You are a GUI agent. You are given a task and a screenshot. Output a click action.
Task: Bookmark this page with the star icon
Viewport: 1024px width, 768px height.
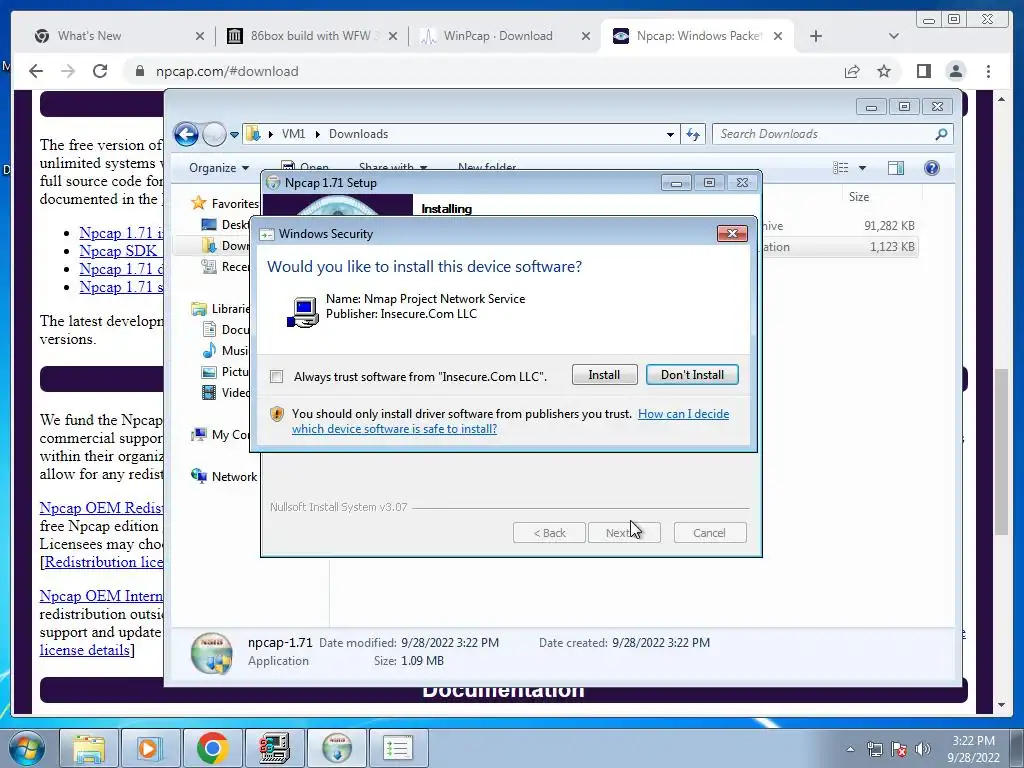tap(884, 71)
